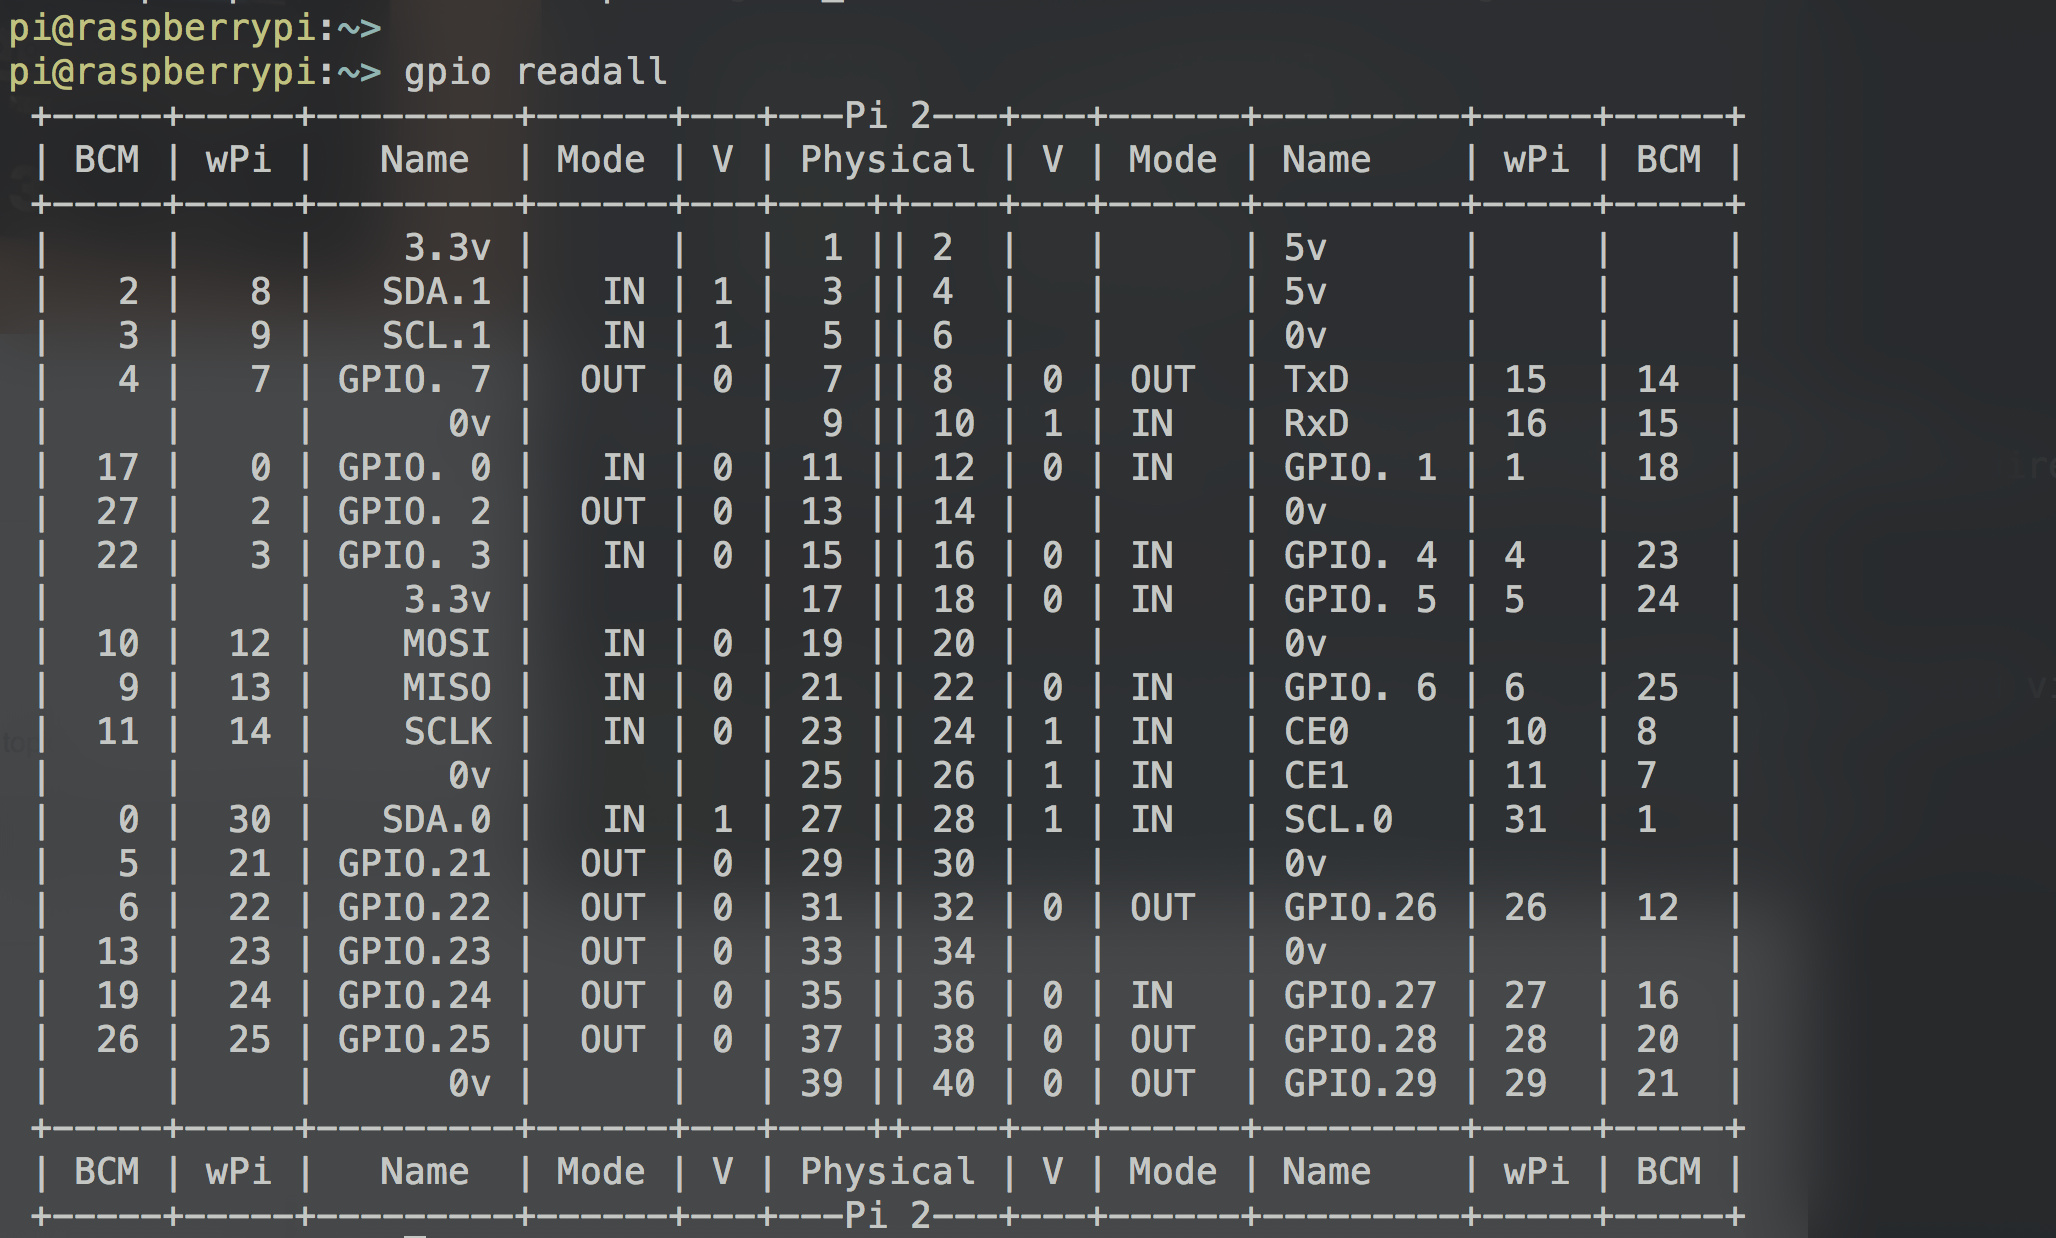Click the SCL.1 pin name

coord(436,336)
